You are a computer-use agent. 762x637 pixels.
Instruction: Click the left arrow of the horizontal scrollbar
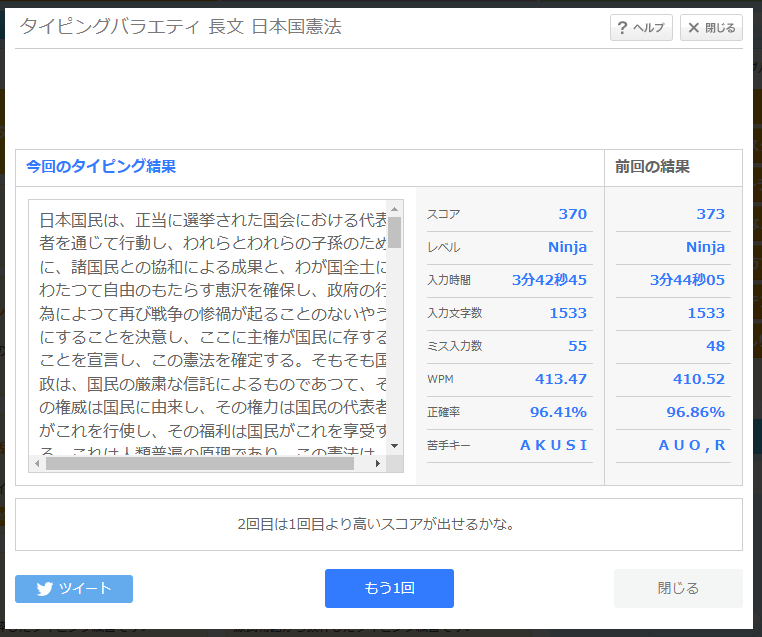coord(37,464)
